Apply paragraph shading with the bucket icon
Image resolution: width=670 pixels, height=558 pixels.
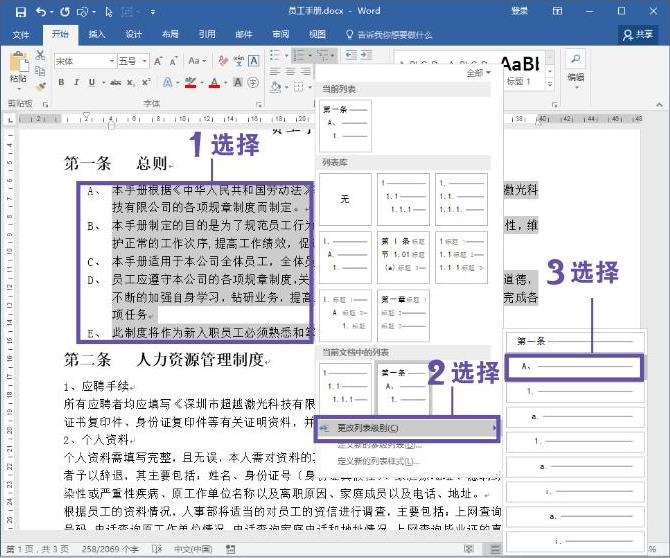click(276, 87)
